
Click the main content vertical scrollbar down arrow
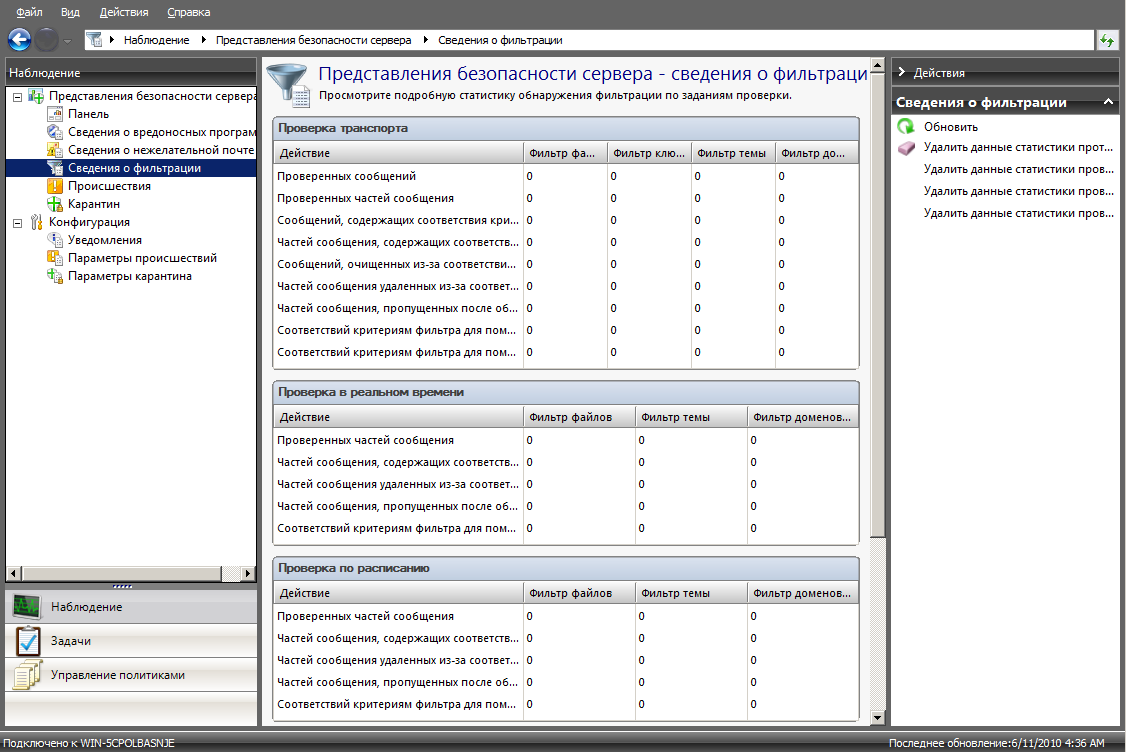point(878,718)
